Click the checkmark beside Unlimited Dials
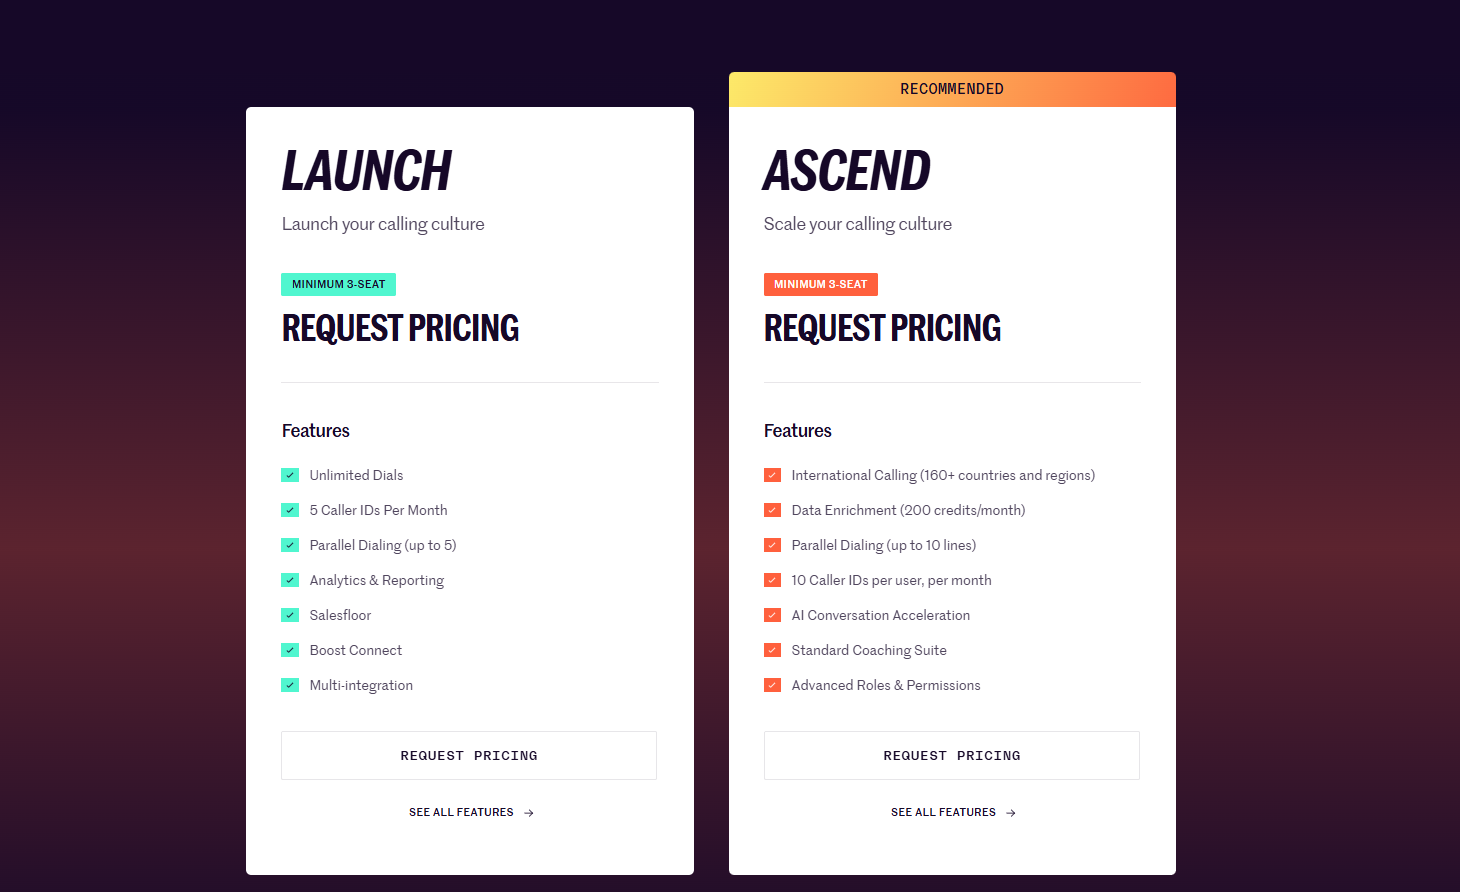 (x=290, y=475)
